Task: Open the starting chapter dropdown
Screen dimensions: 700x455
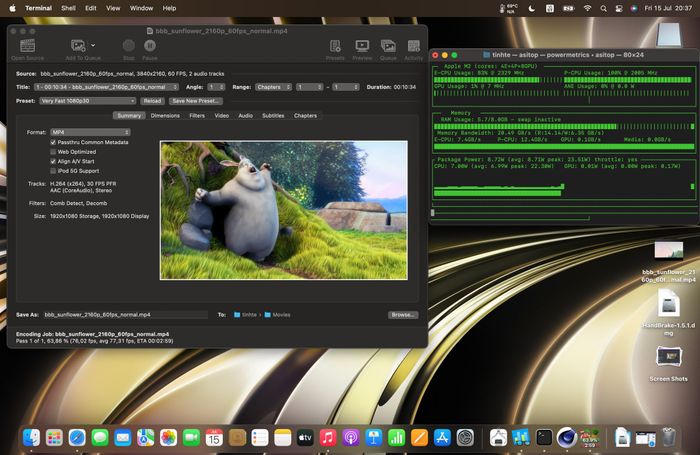Action: tap(309, 87)
